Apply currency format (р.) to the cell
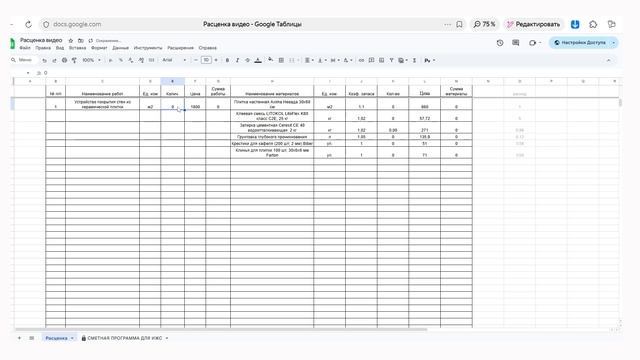Image resolution: width=640 pixels, height=360 pixels. 110,60
